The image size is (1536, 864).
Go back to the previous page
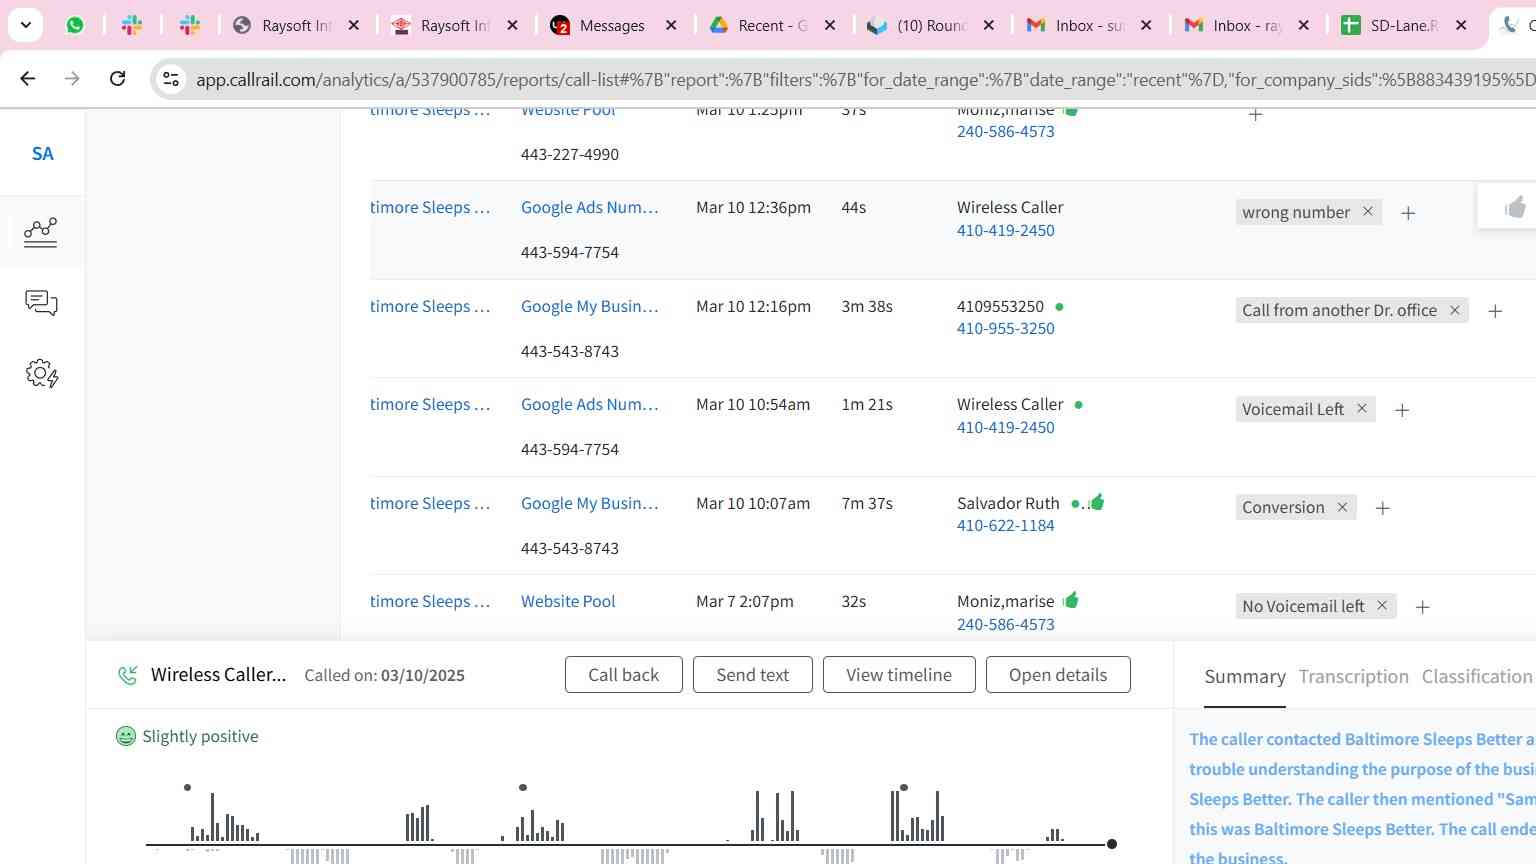pyautogui.click(x=28, y=78)
